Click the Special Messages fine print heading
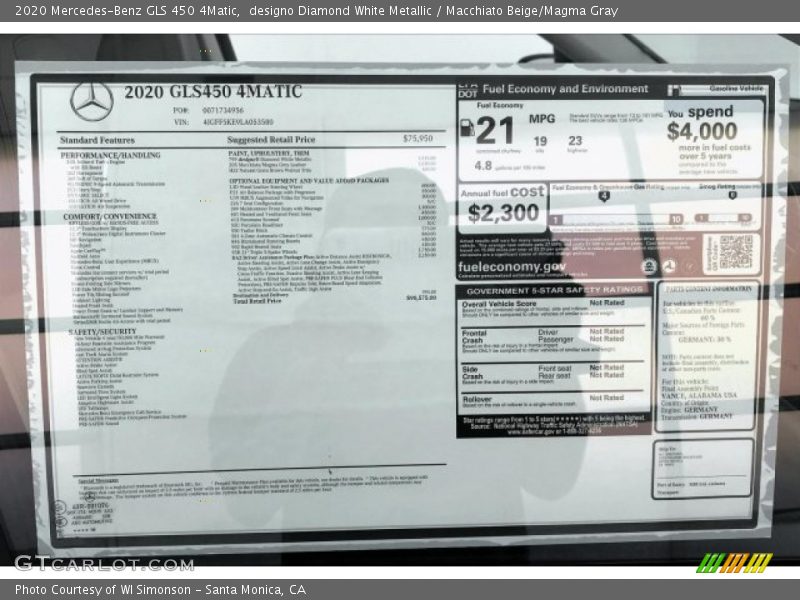800x600 pixels. click(x=98, y=481)
